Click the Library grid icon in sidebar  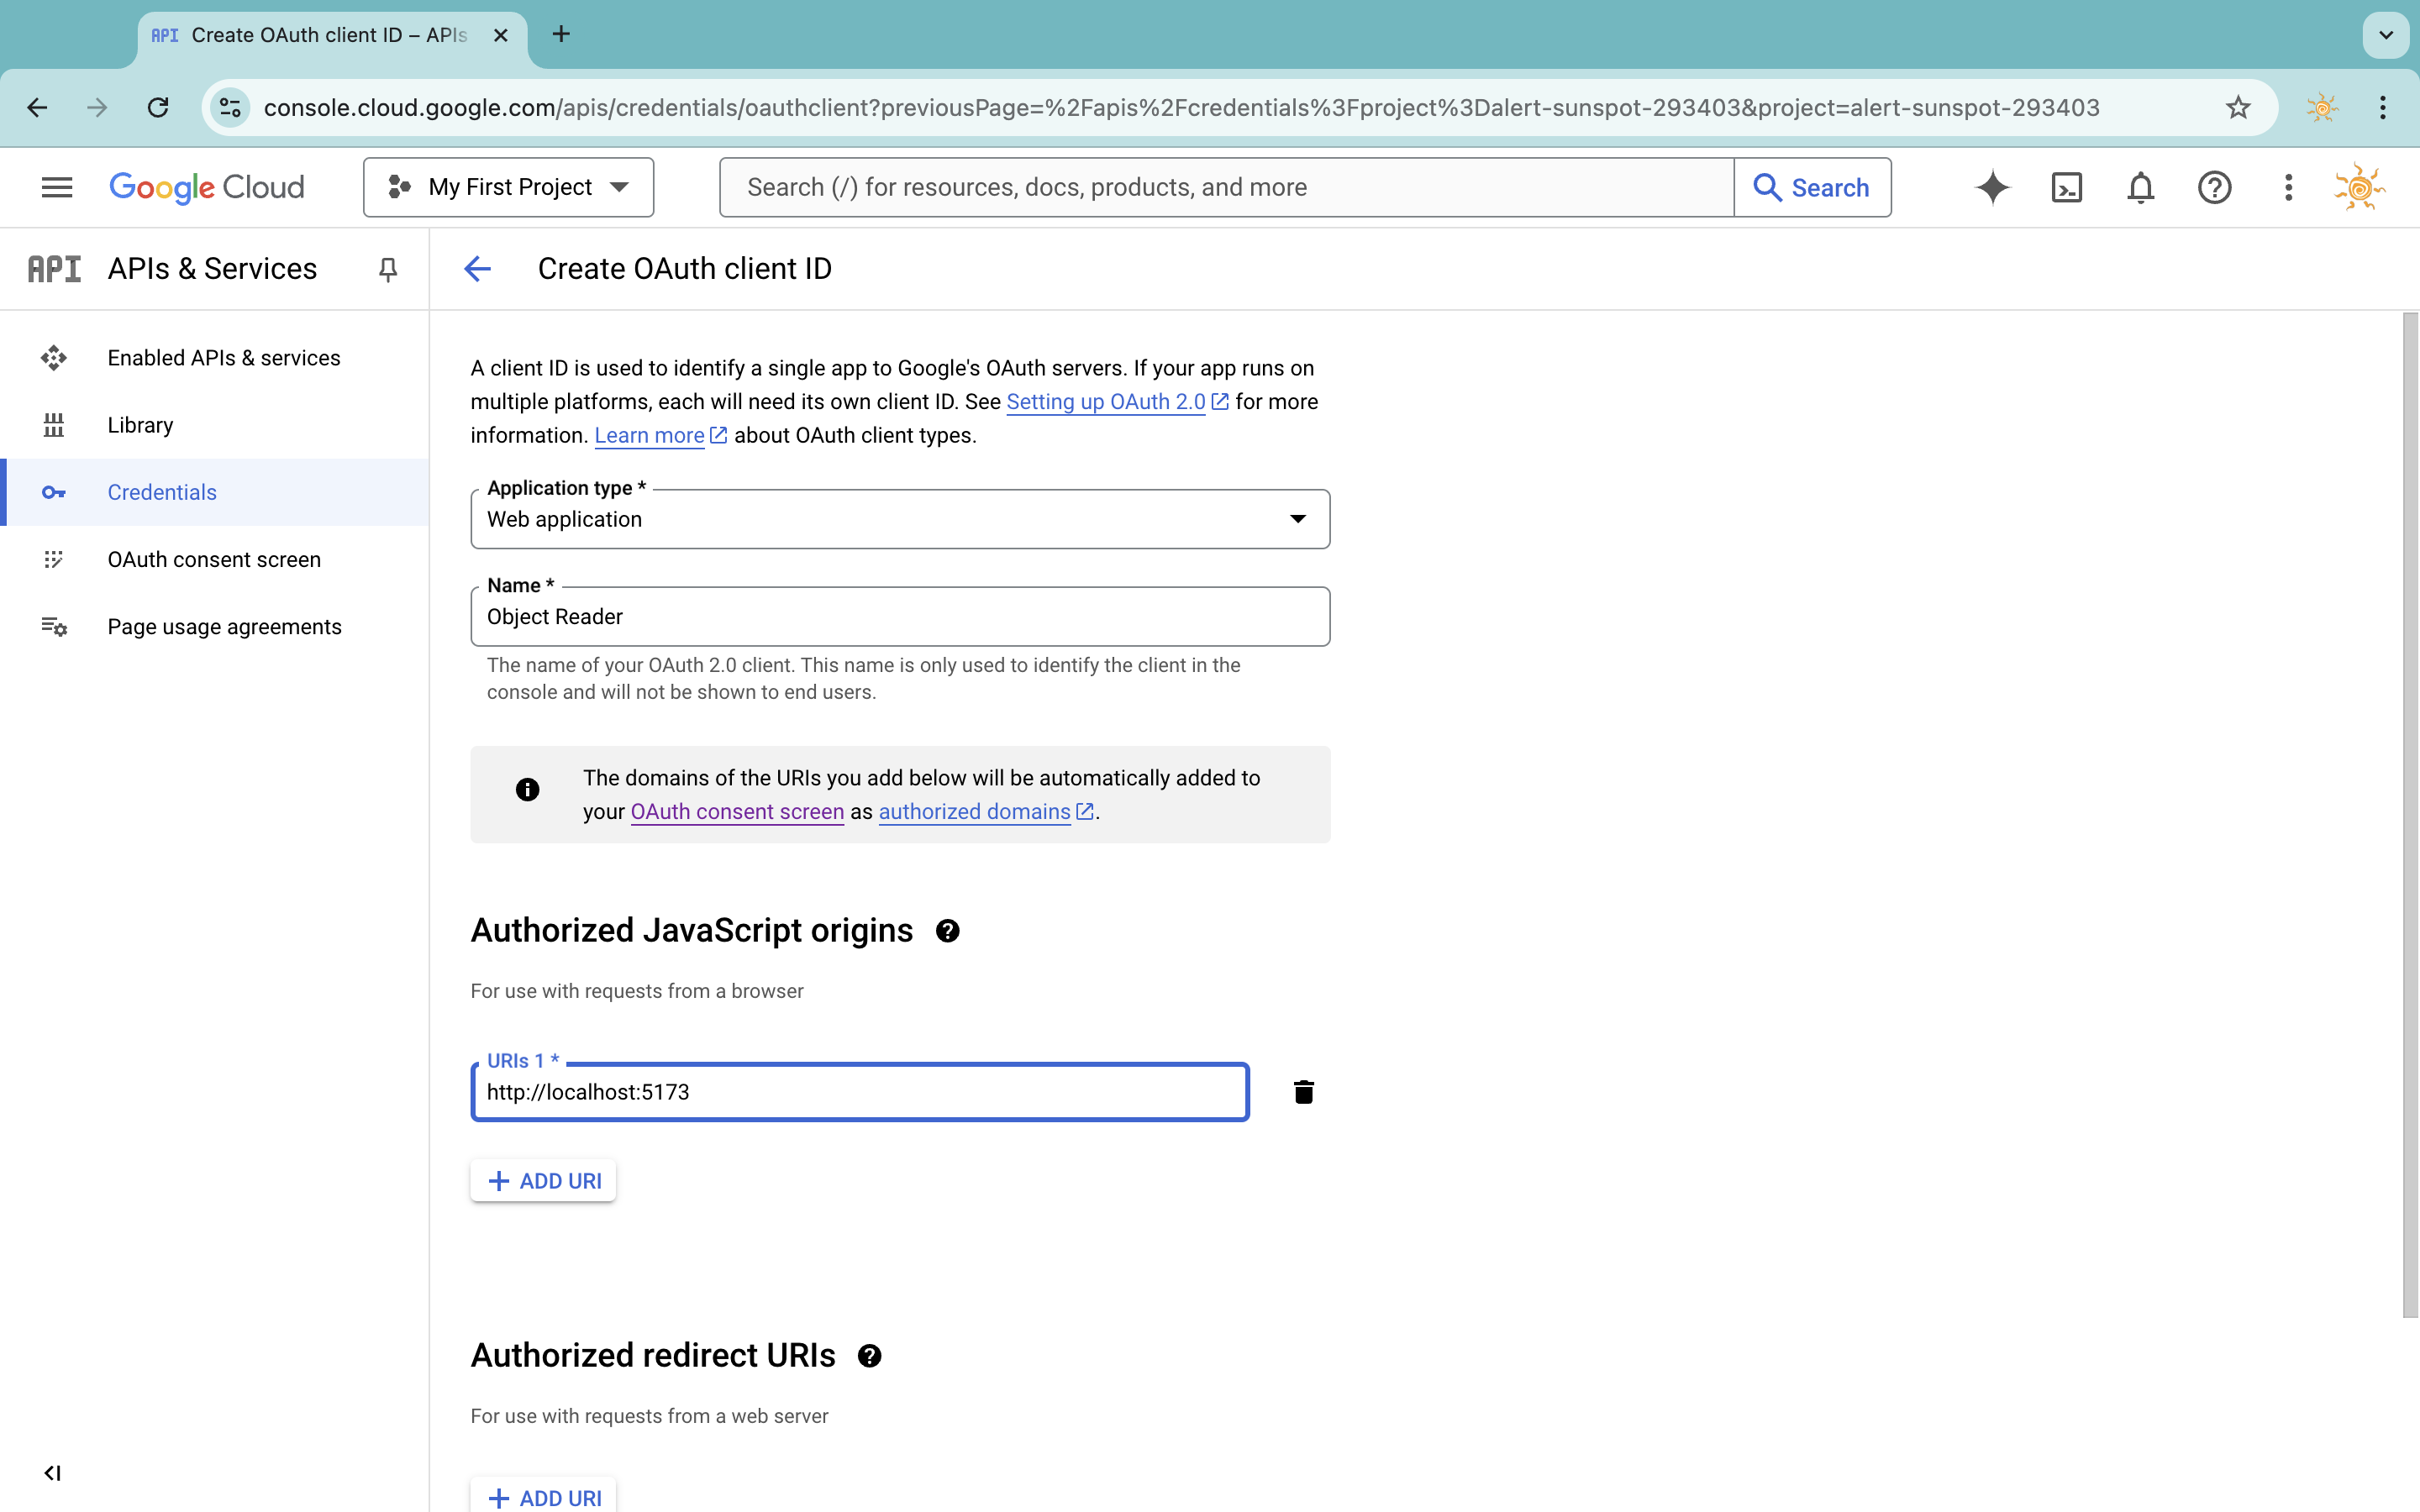coord(54,424)
